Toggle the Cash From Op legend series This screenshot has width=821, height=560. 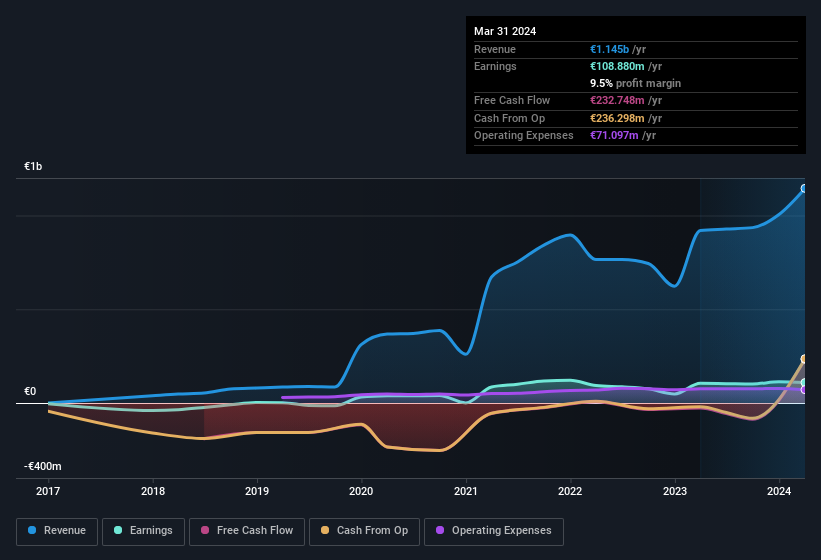click(364, 531)
